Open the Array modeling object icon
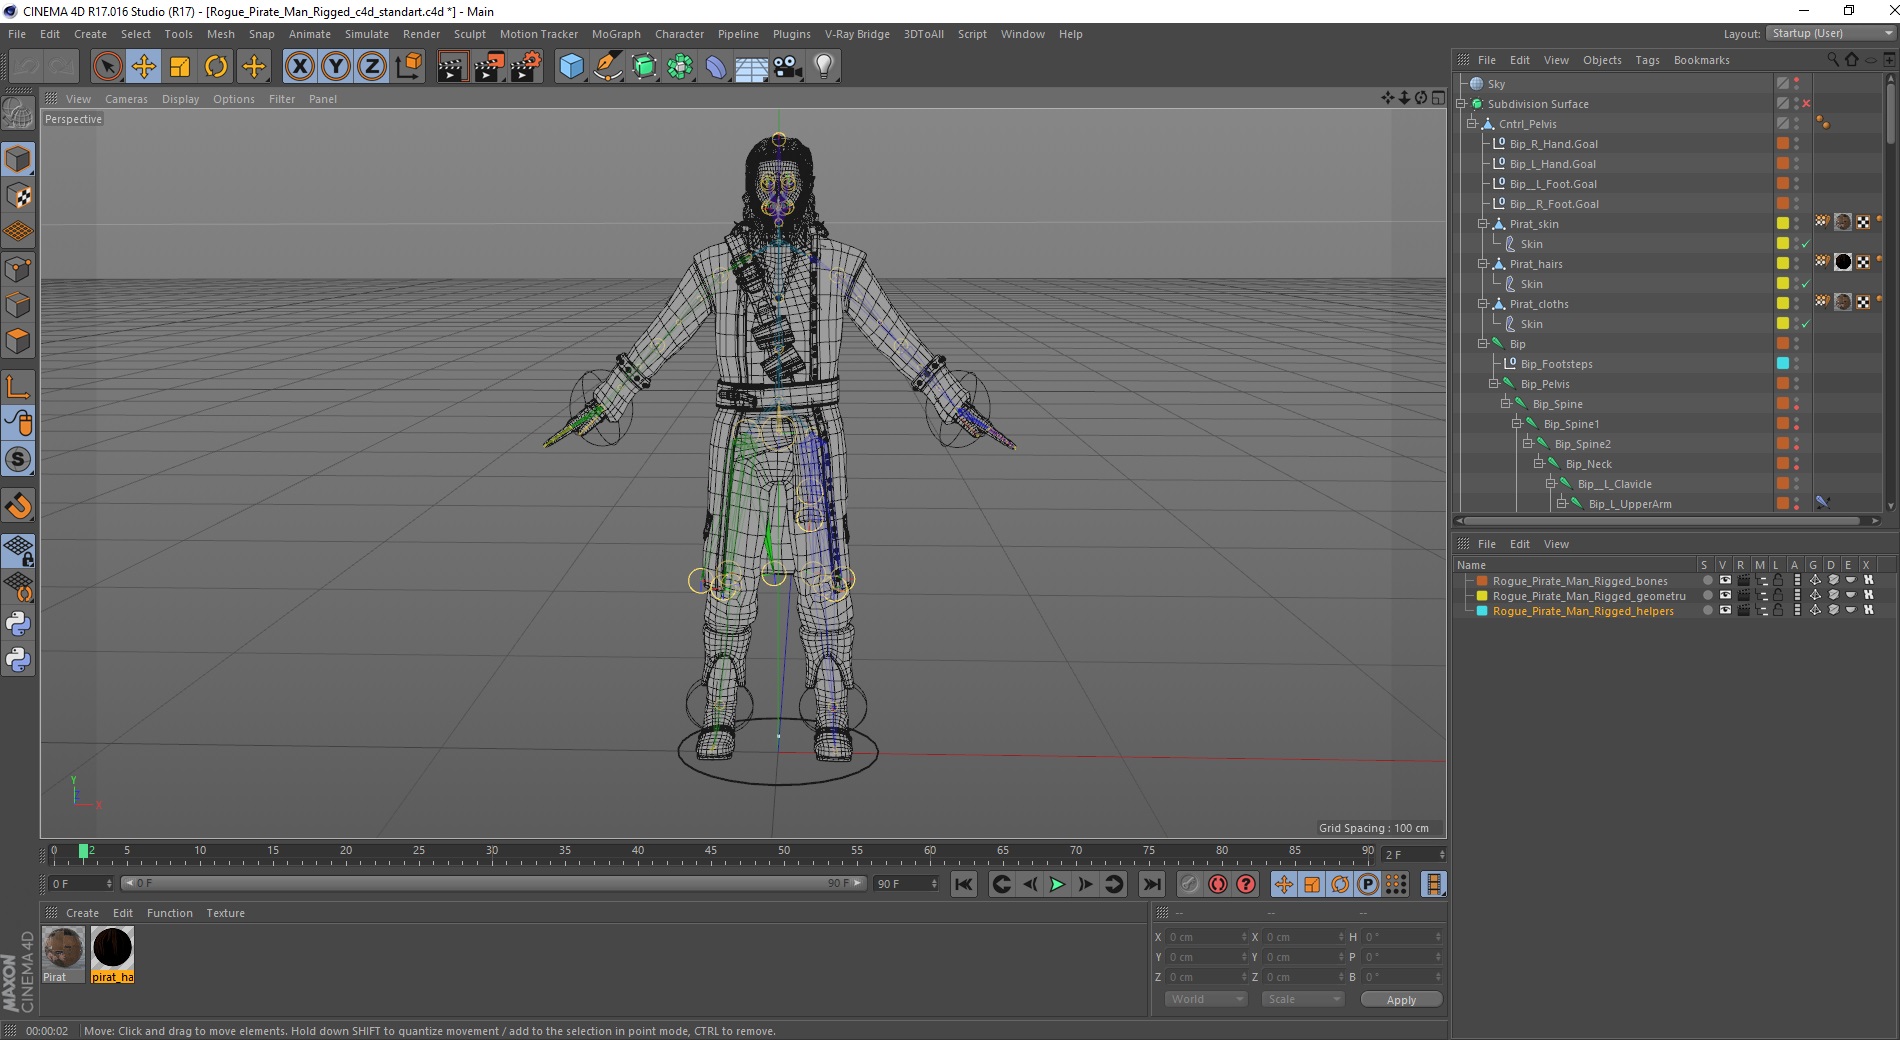The height and width of the screenshot is (1040, 1900). coord(680,67)
